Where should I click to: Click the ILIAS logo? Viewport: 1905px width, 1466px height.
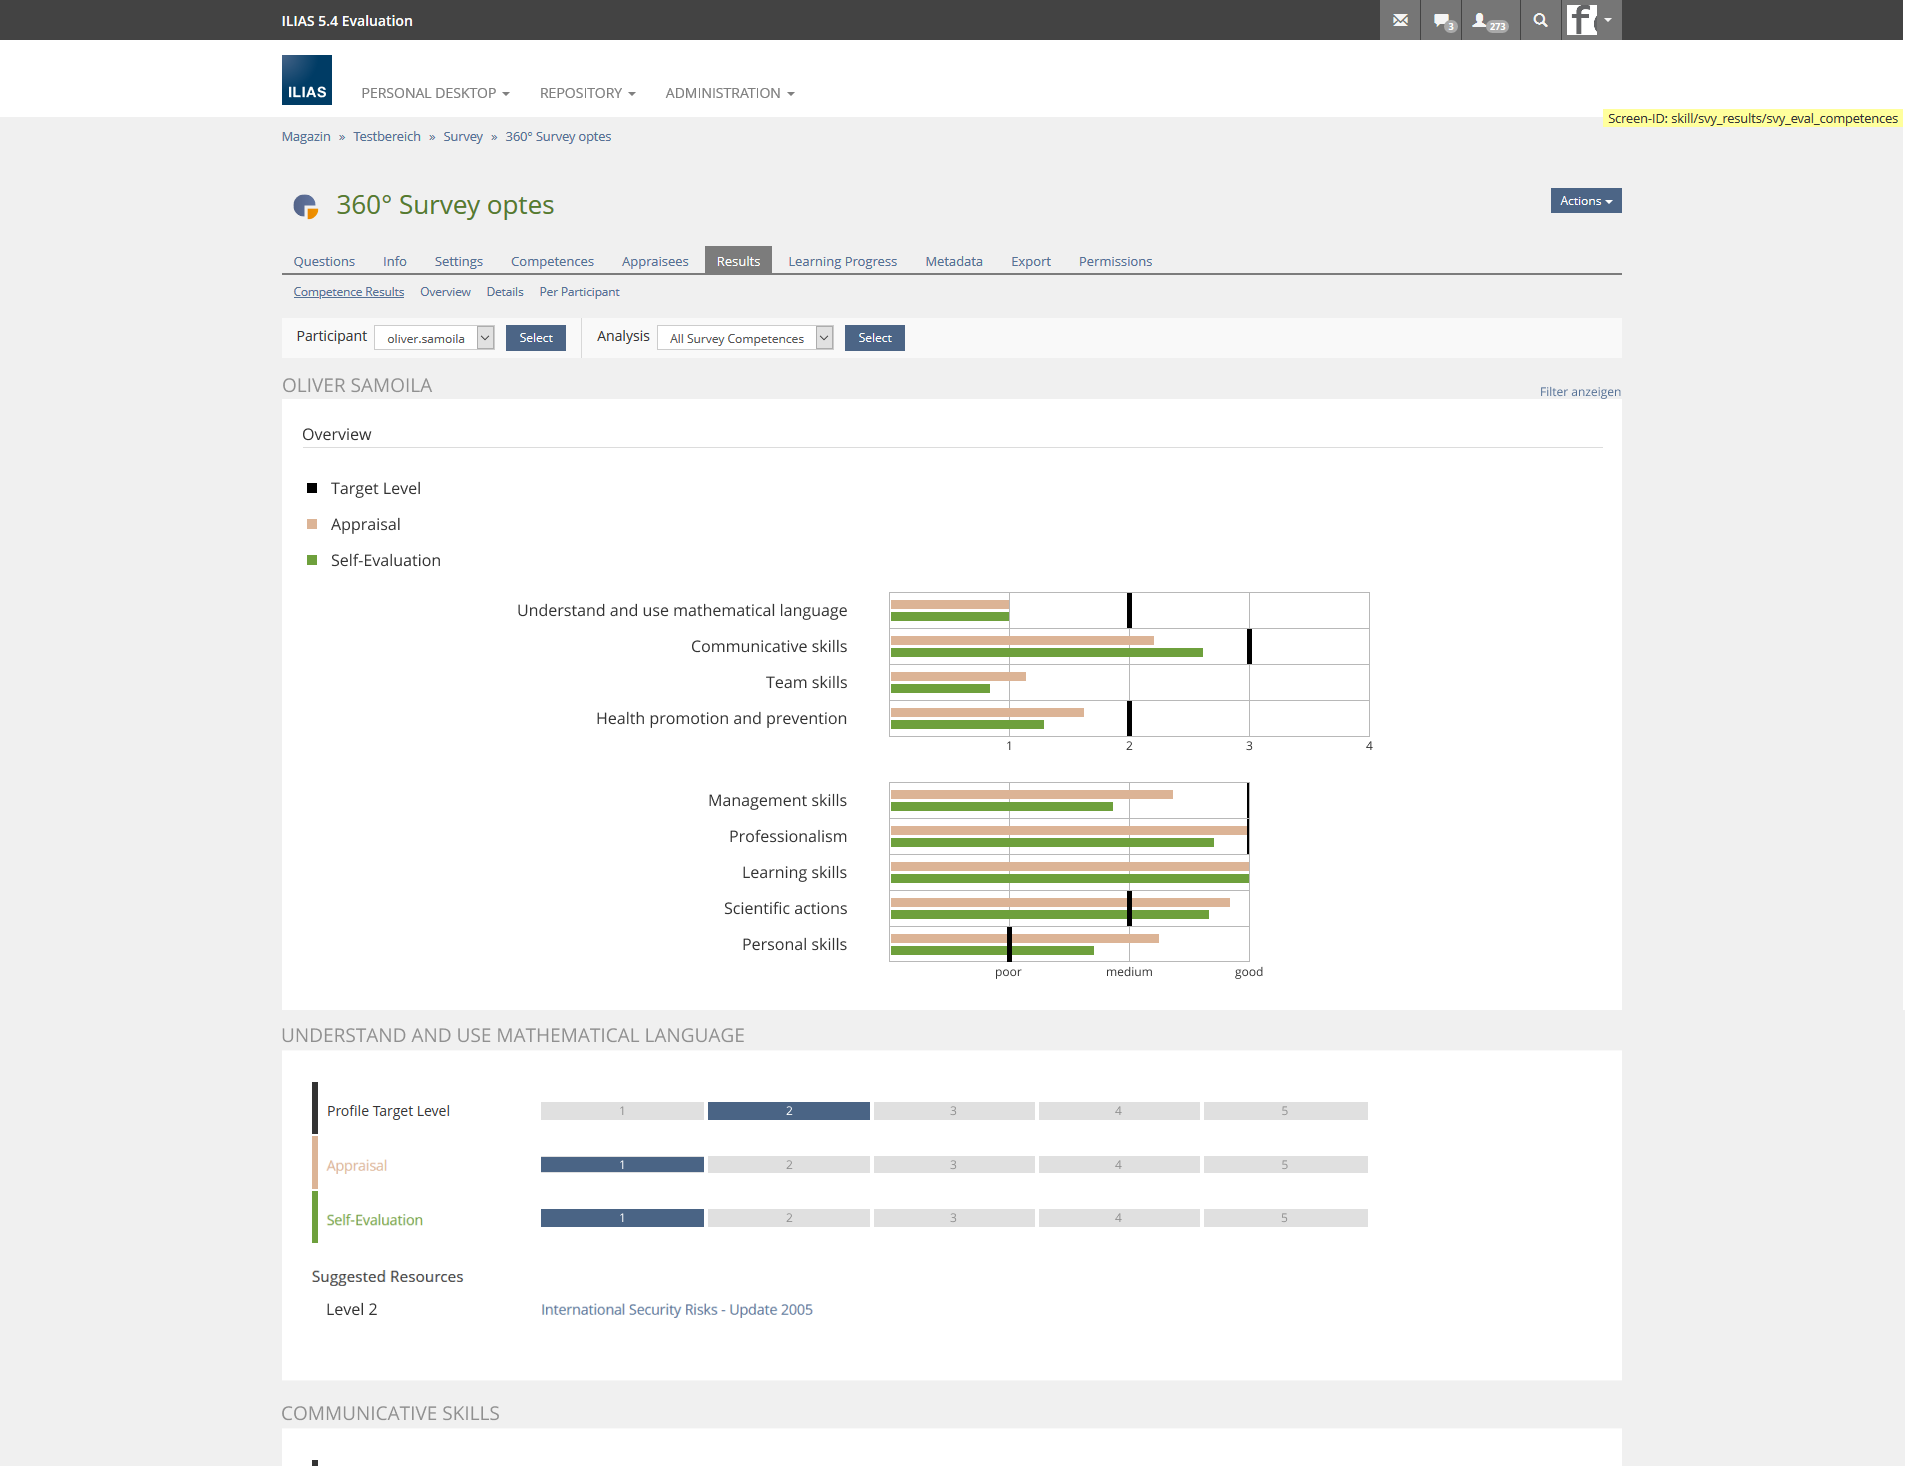click(x=306, y=80)
